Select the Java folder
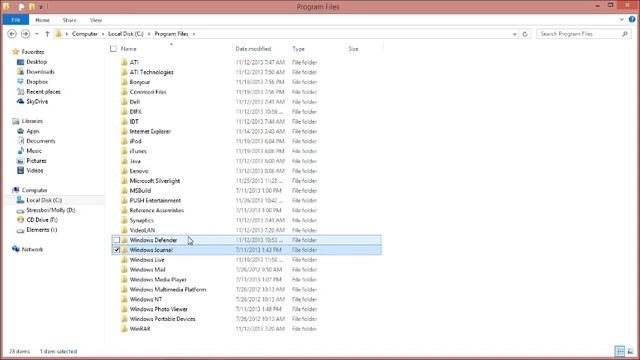Image resolution: width=640 pixels, height=360 pixels. [x=135, y=161]
